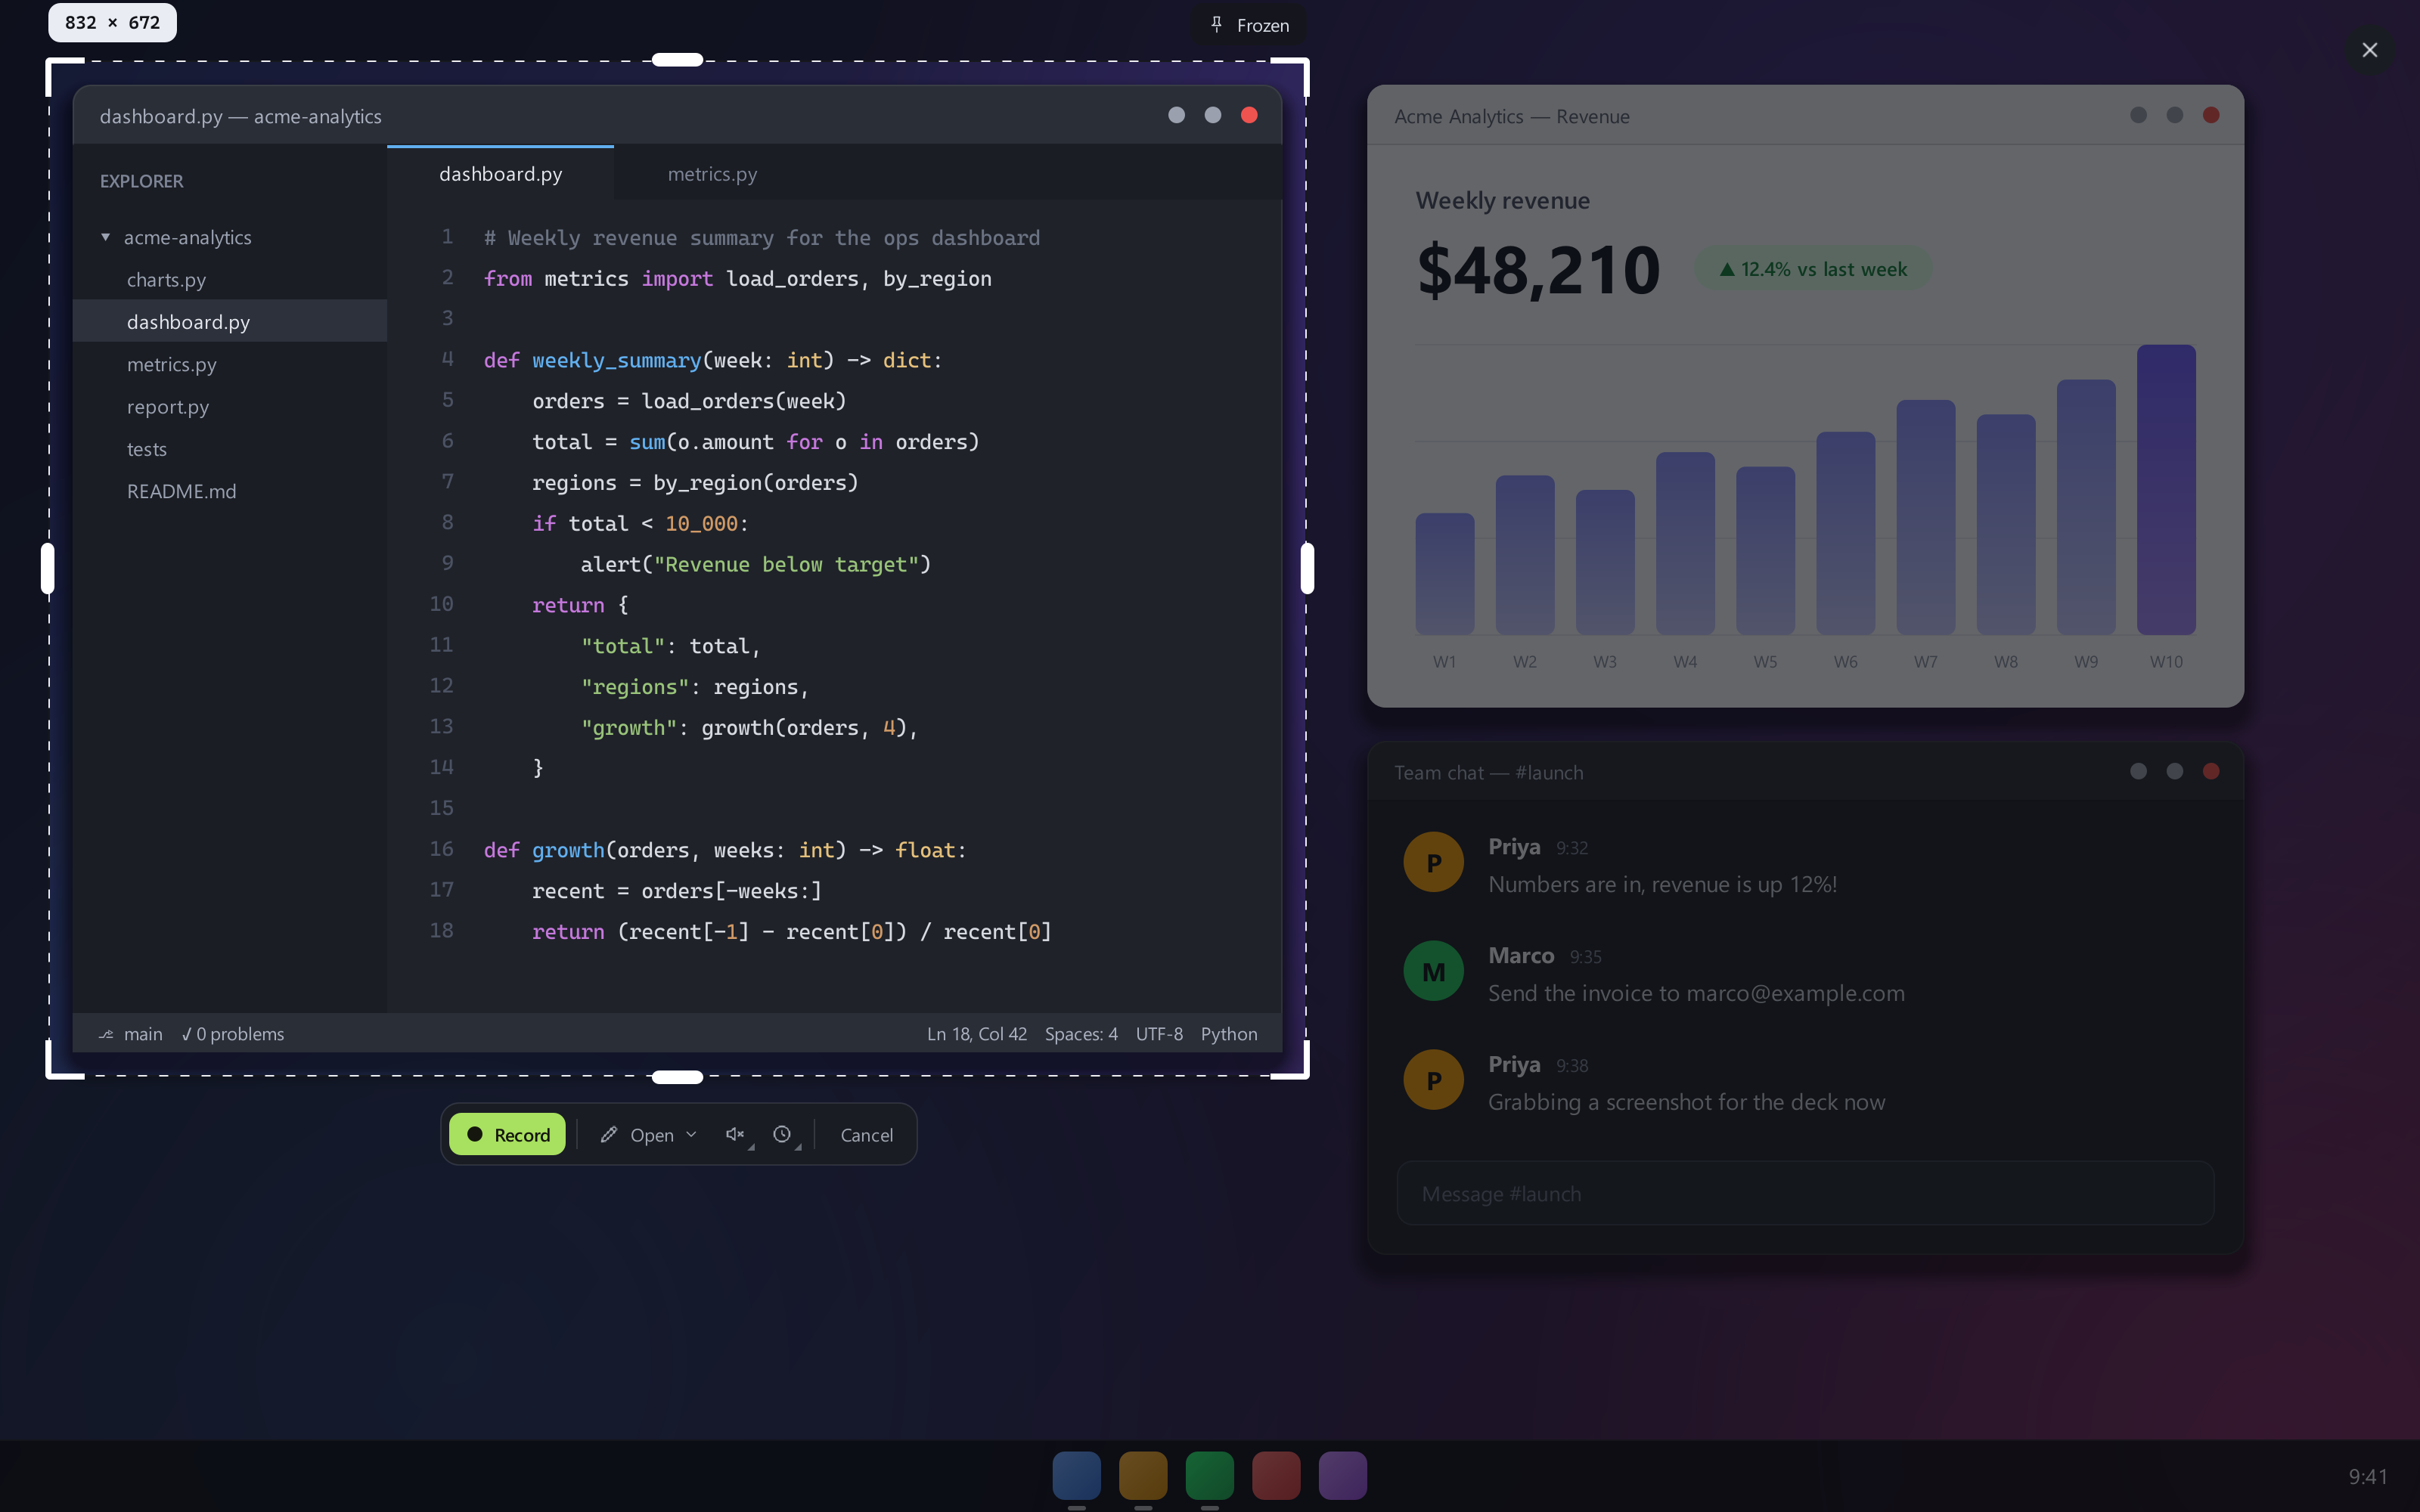Click the main branch icon in status bar
The height and width of the screenshot is (1512, 2420).
point(106,1034)
